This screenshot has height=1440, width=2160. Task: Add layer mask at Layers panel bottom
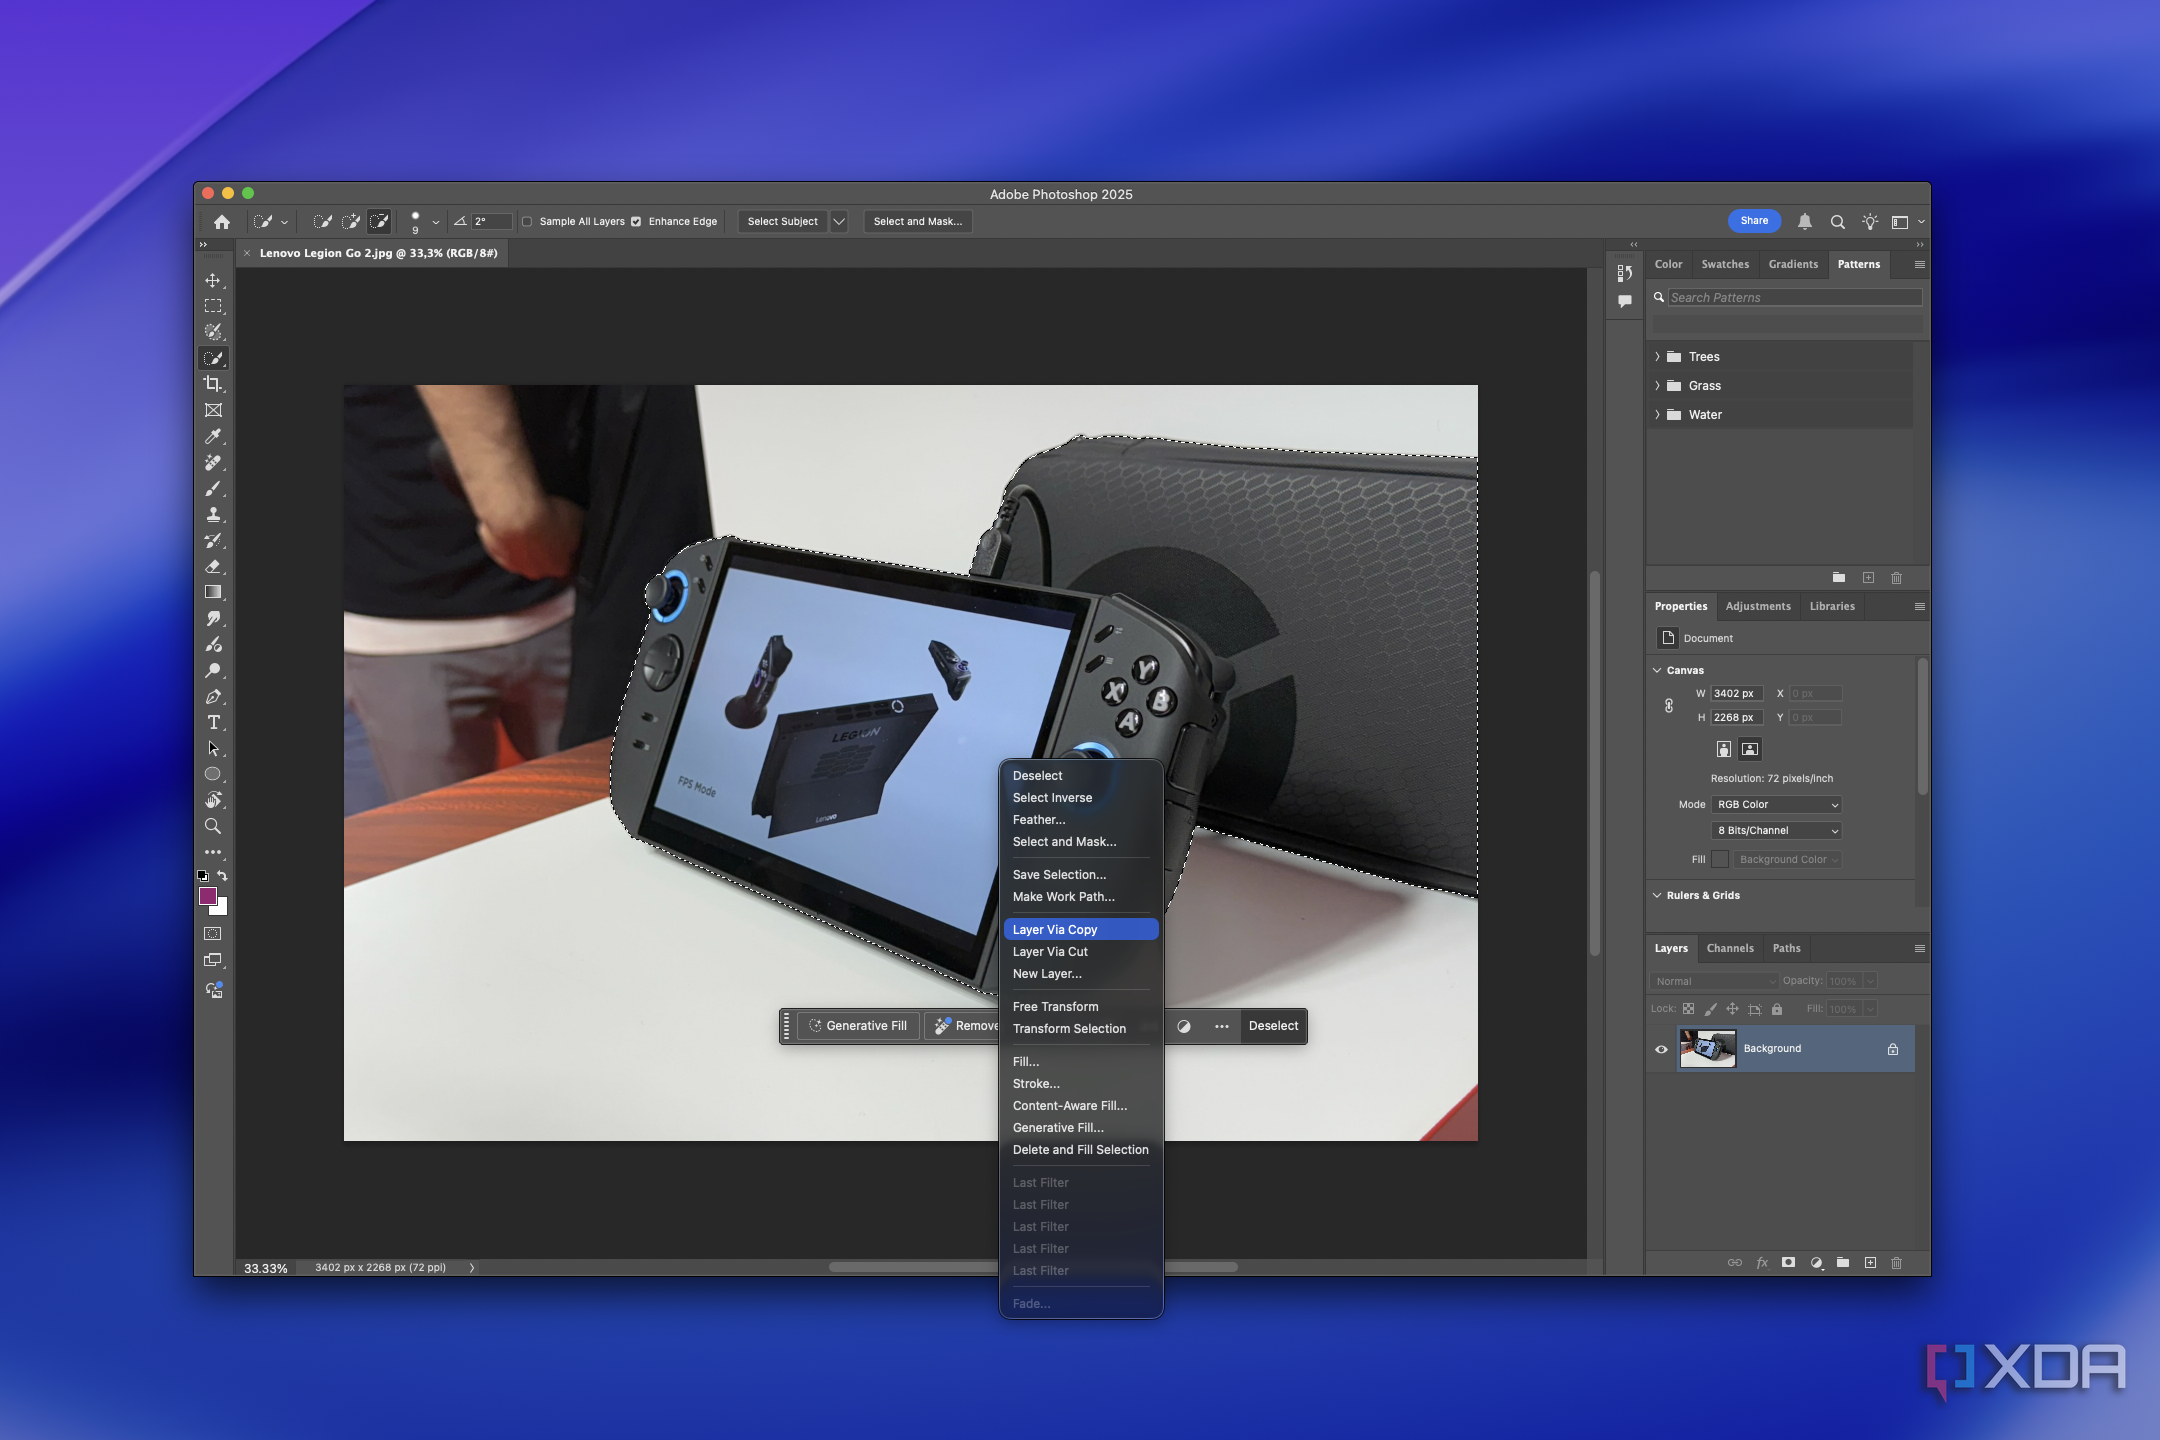click(x=1789, y=1262)
